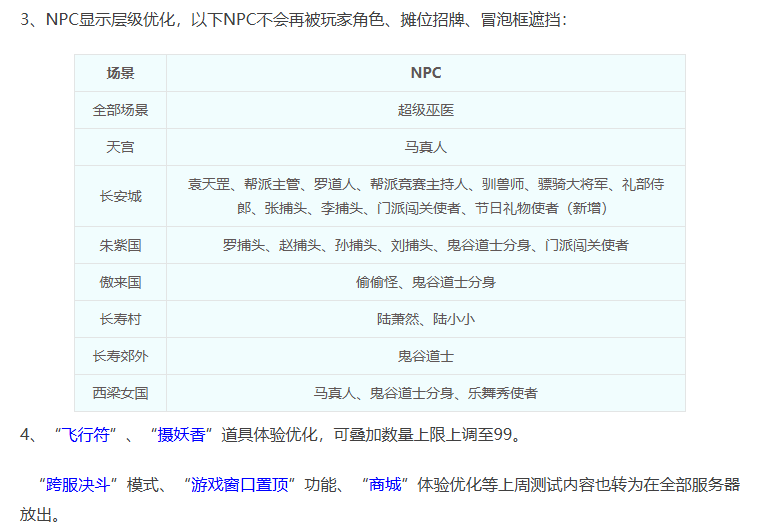This screenshot has width=758, height=528.
Task: Click the 长寿村 scene cell
Action: [x=120, y=319]
